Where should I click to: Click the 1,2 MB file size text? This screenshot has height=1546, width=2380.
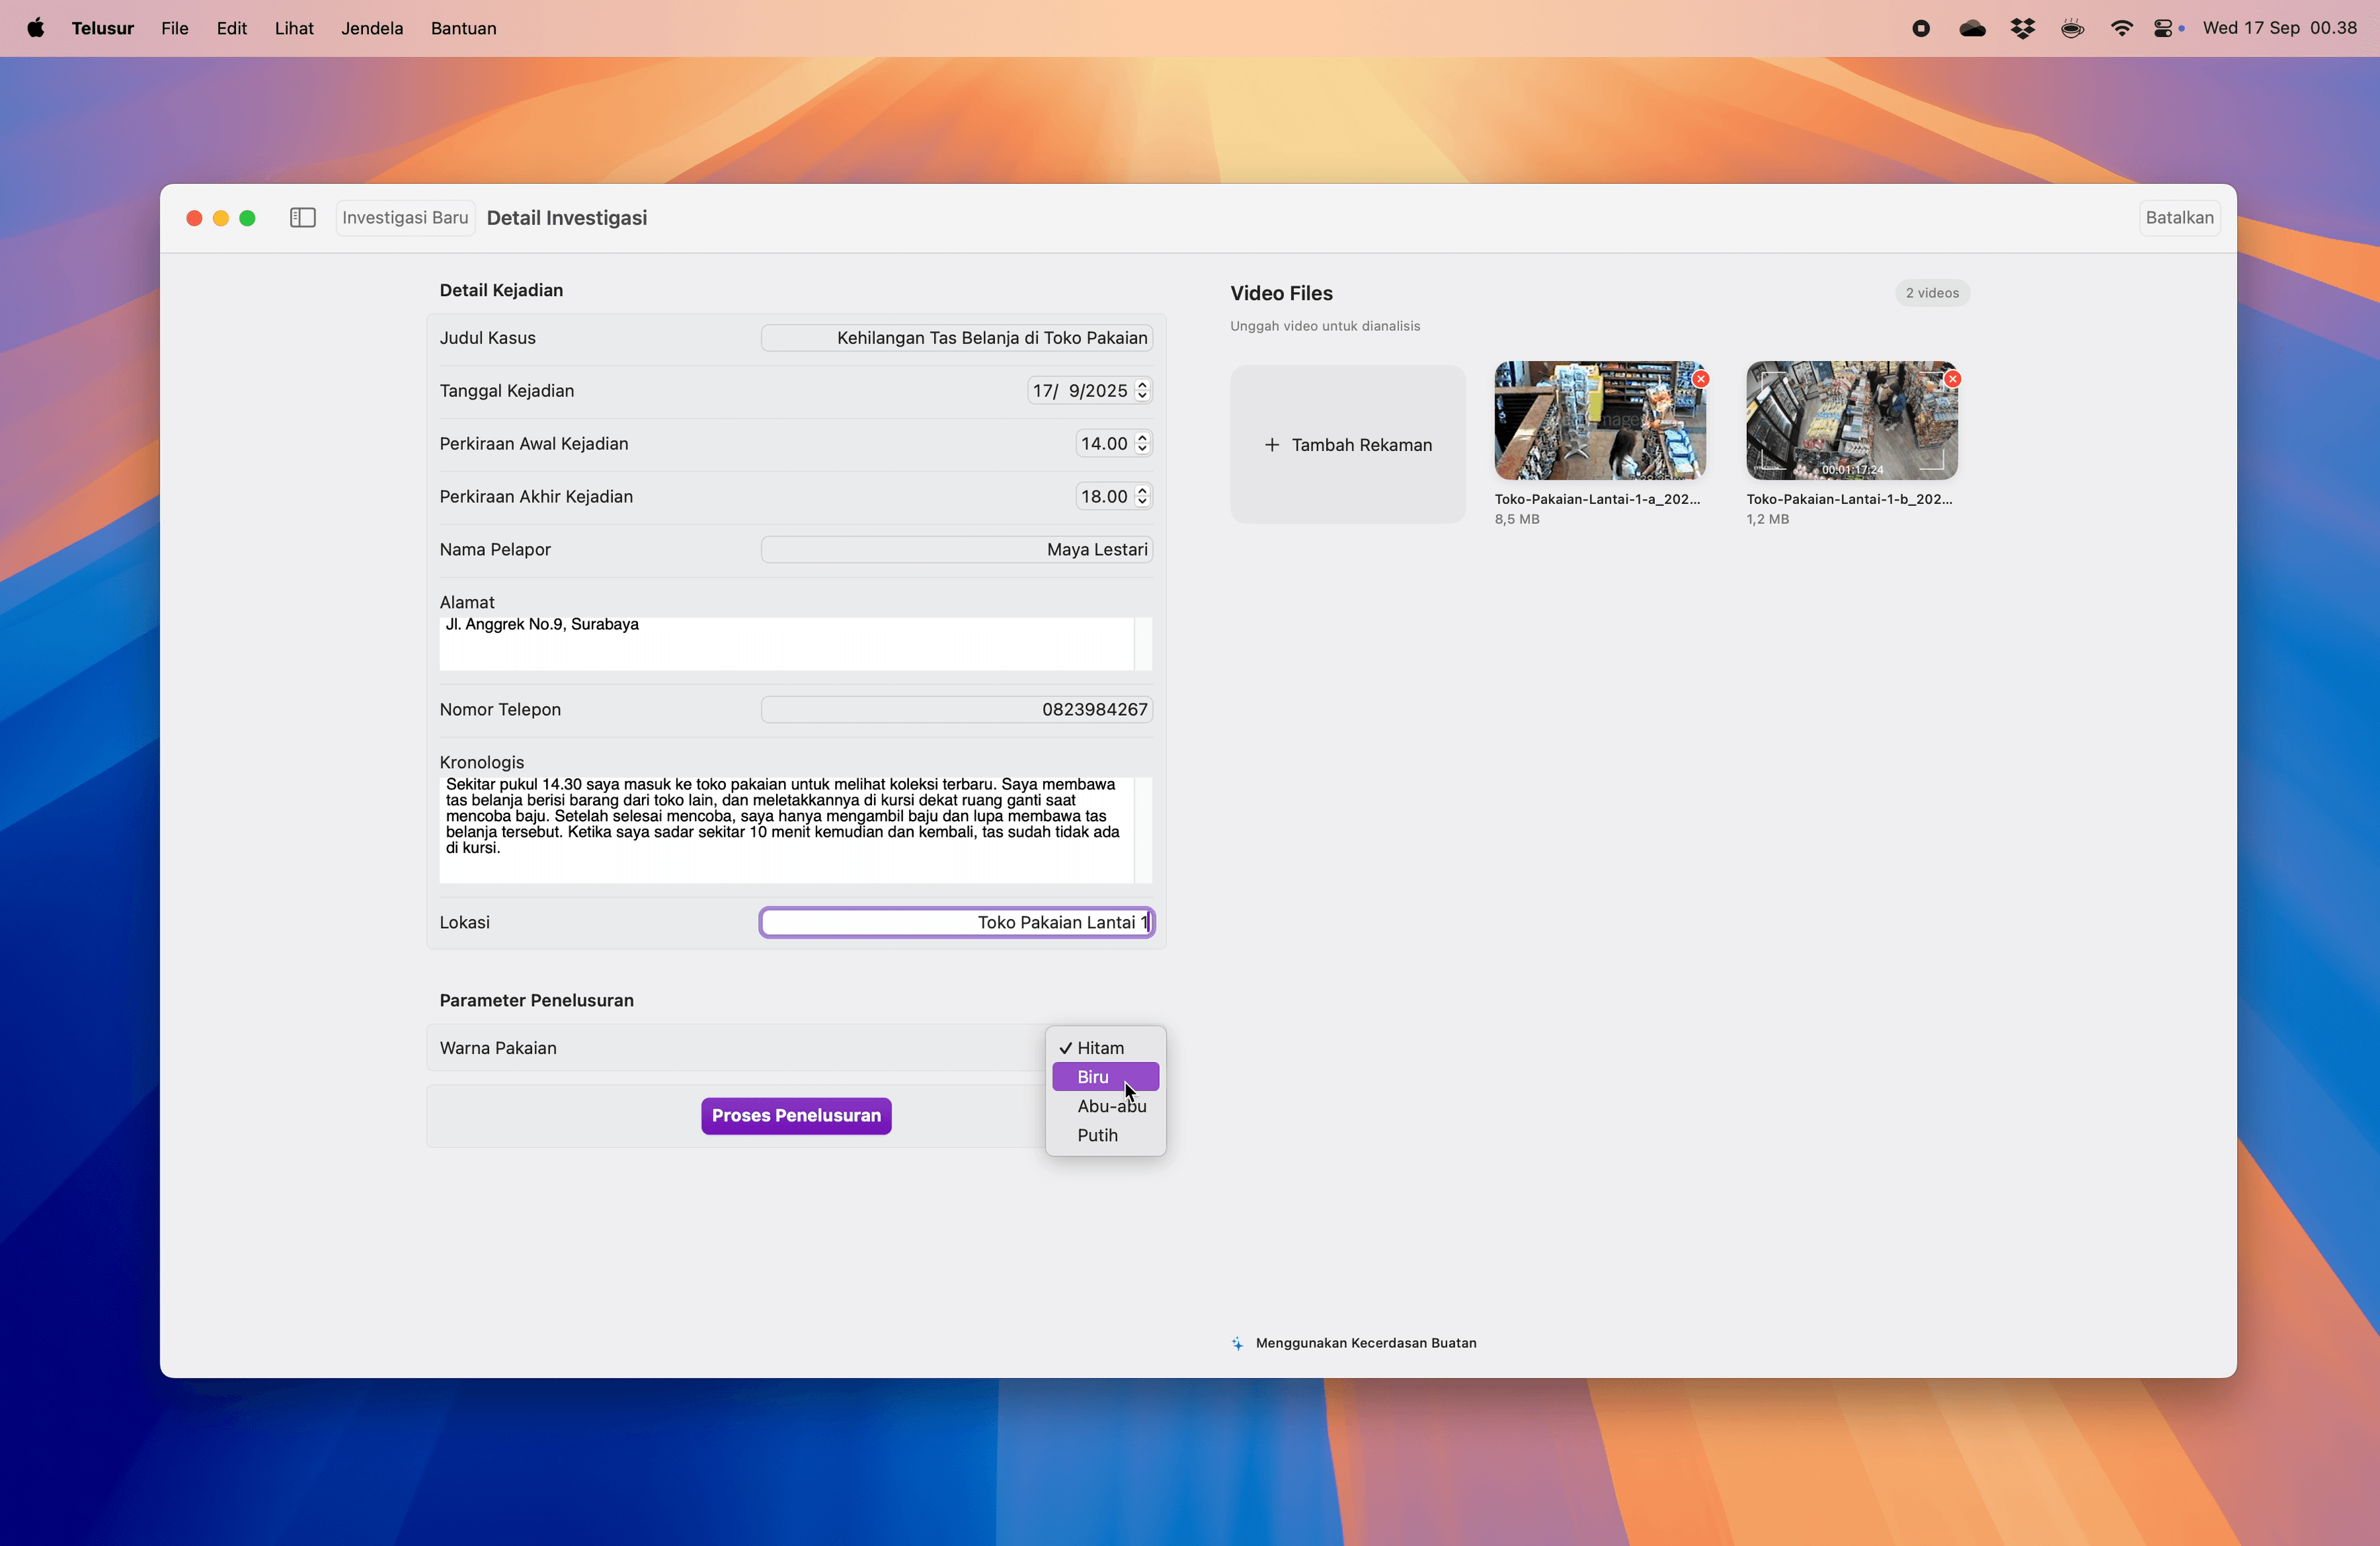[x=1768, y=519]
